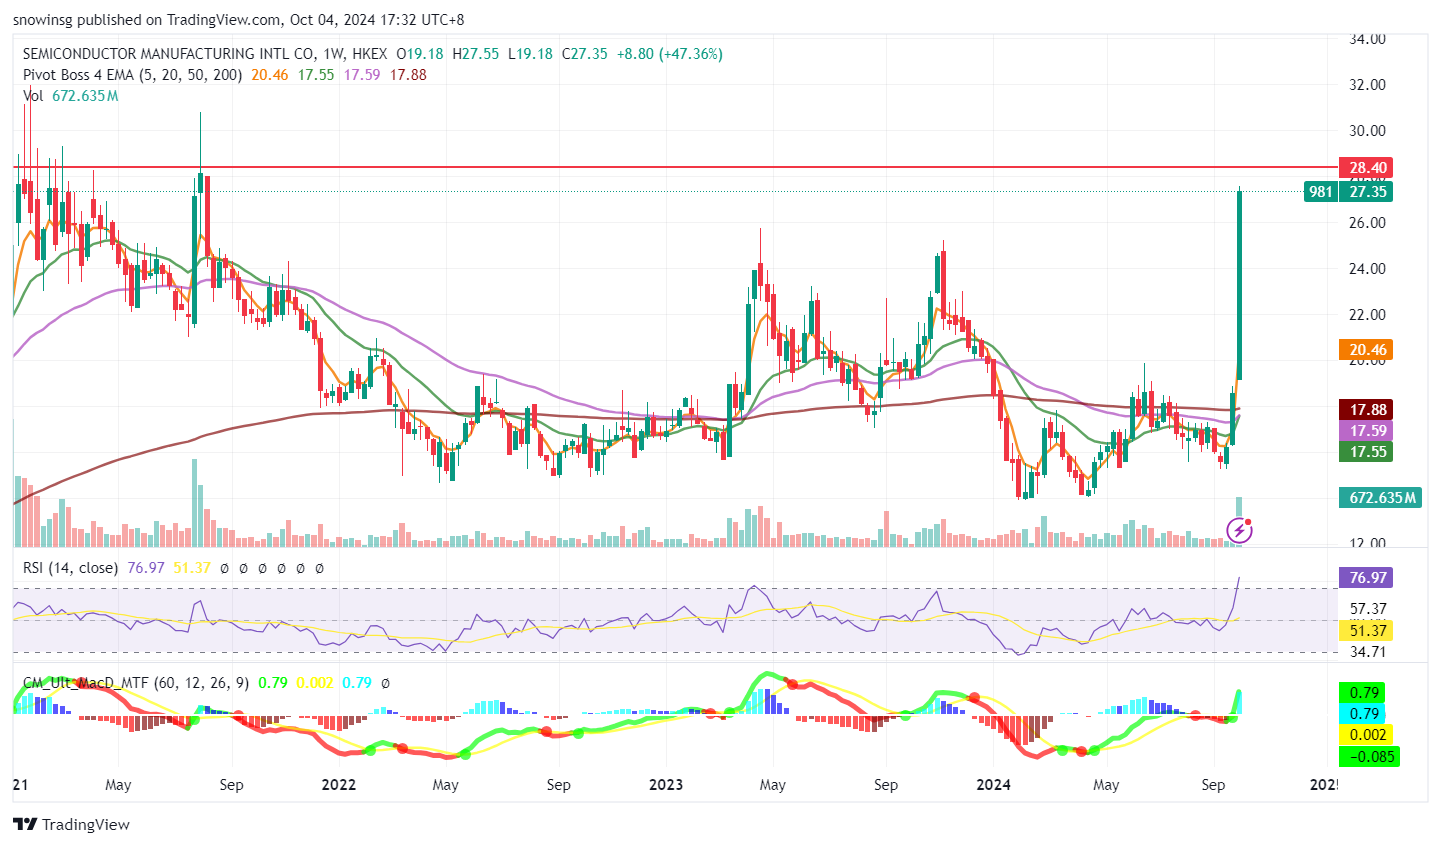
Task: Select the 57.37 RSI scale value
Action: 1367,609
